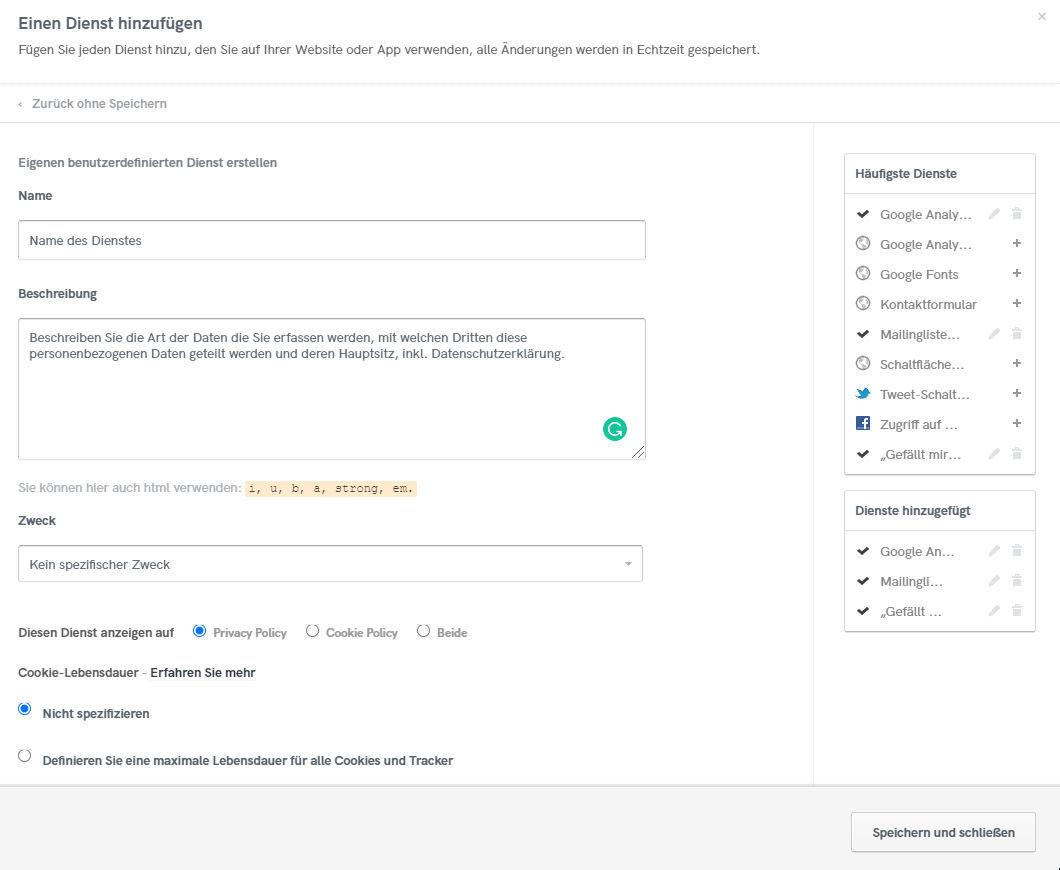Image resolution: width=1060 pixels, height=870 pixels.
Task: Click the Name des Dienstes input field
Action: 331,240
